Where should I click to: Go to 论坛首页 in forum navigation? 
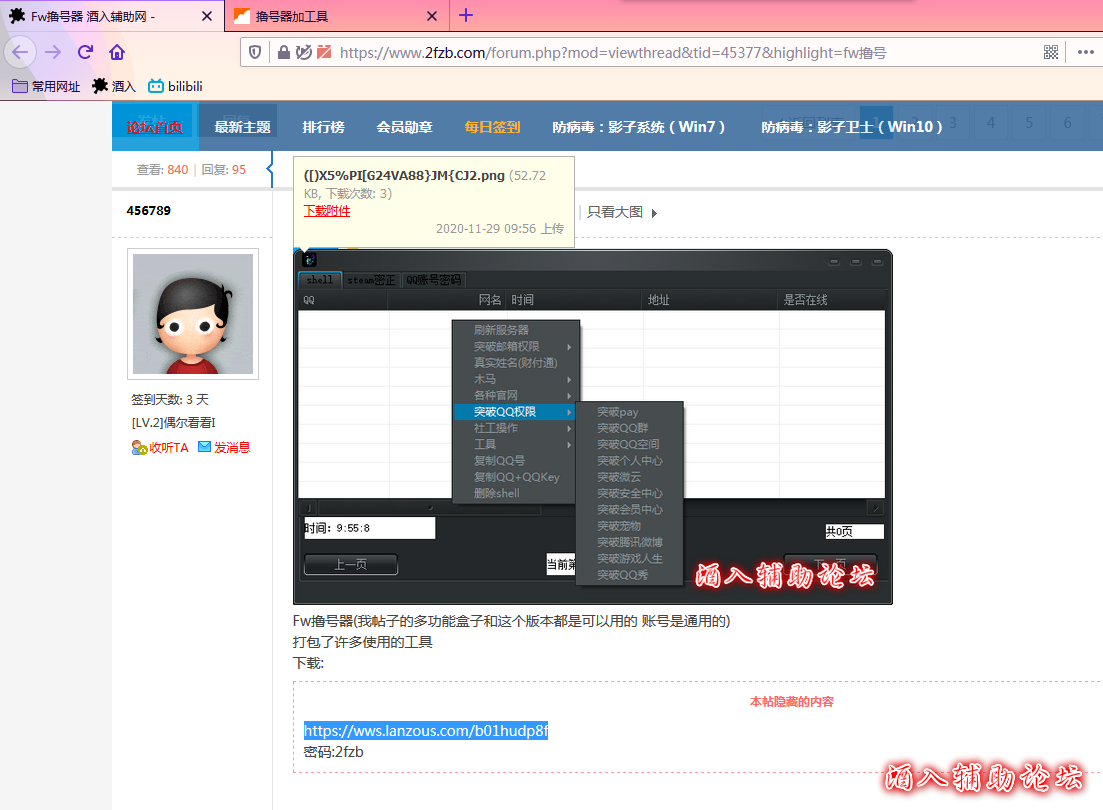(155, 127)
